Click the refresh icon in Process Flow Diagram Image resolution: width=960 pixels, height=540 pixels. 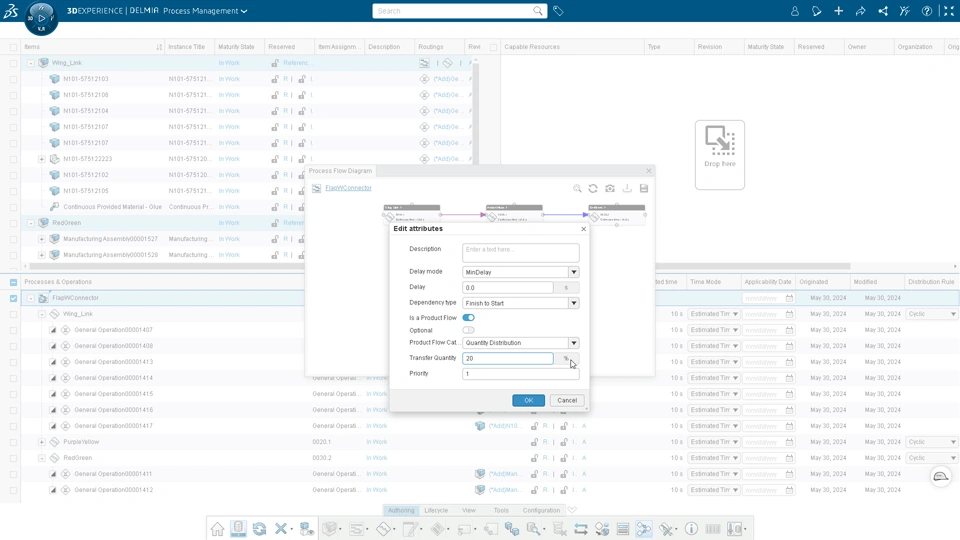pos(593,189)
